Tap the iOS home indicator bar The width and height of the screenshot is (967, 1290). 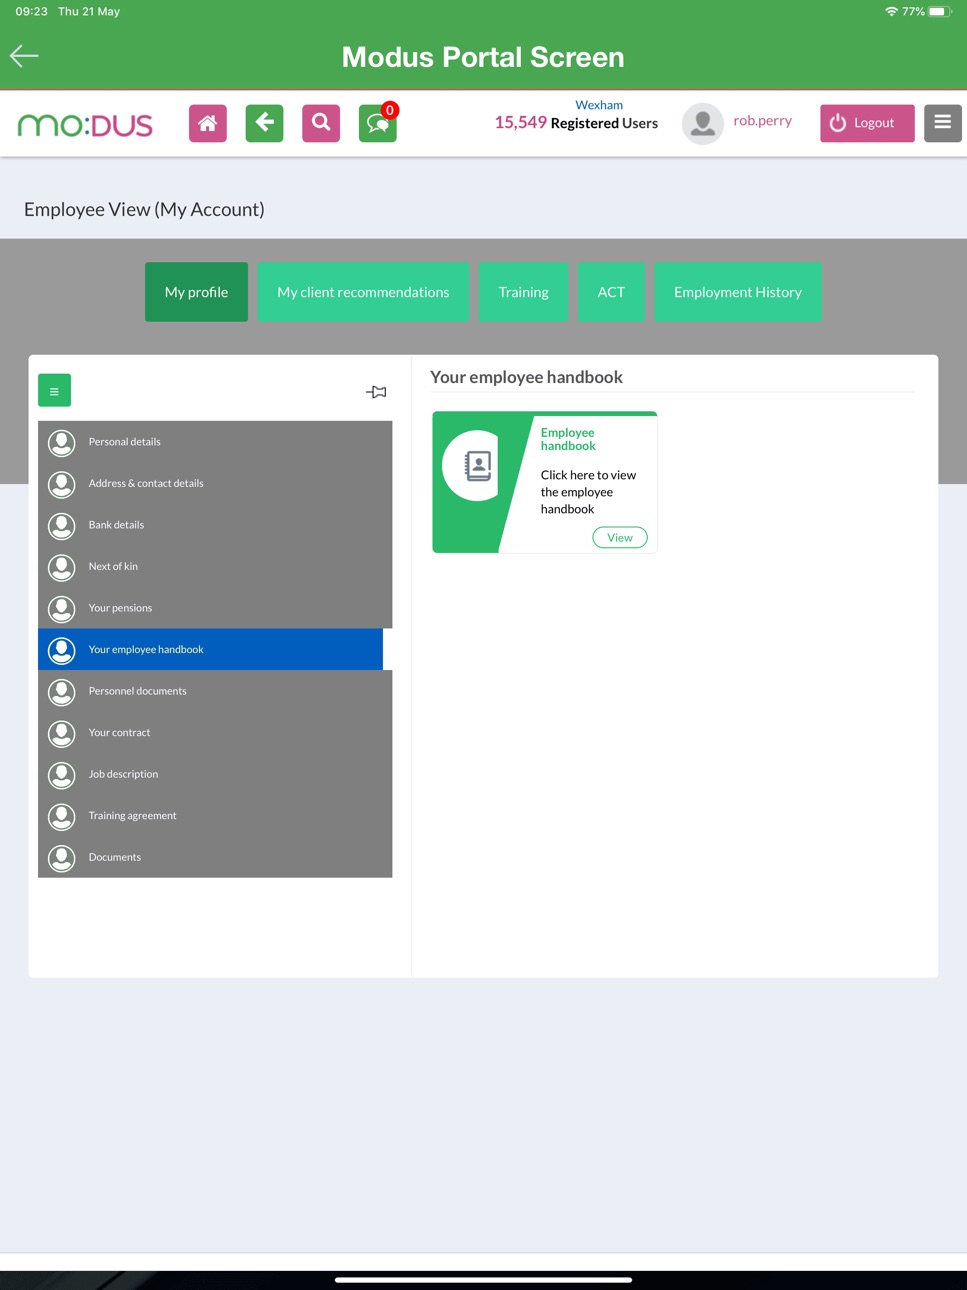tap(483, 1279)
